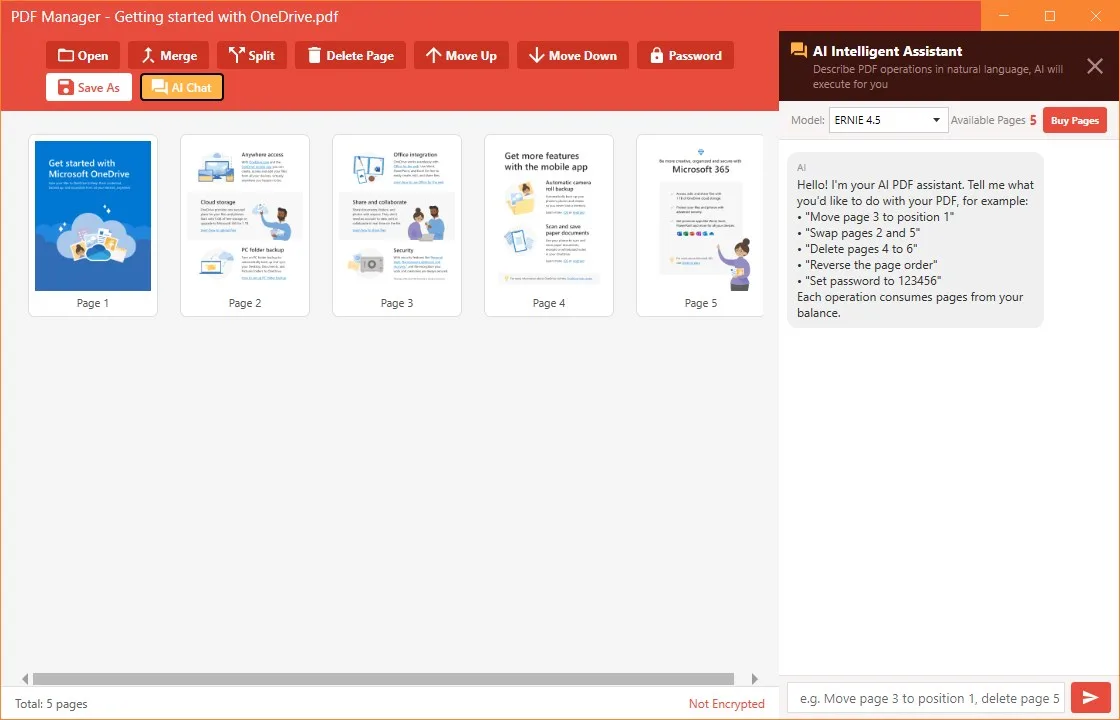Select the Page 2 thumbnail

tap(245, 226)
